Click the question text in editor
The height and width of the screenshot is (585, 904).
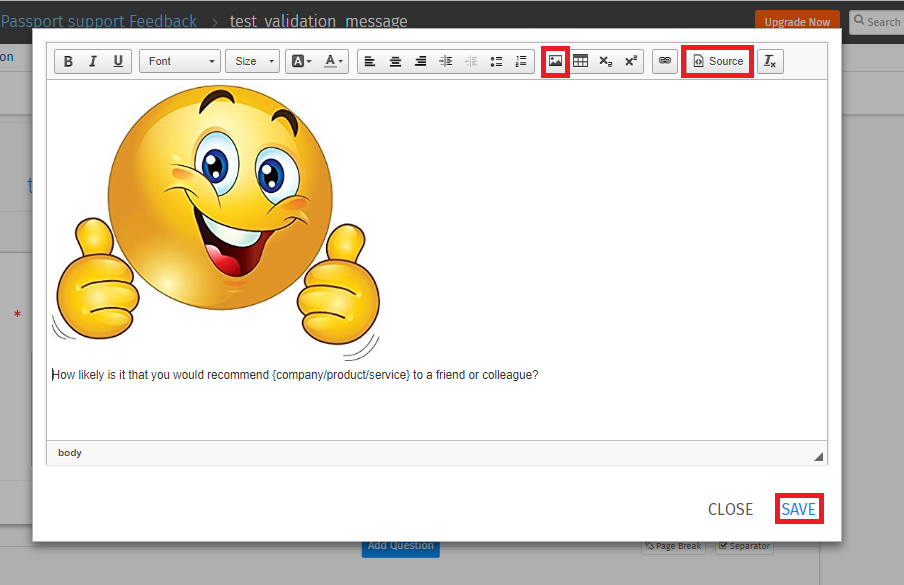[x=295, y=376]
